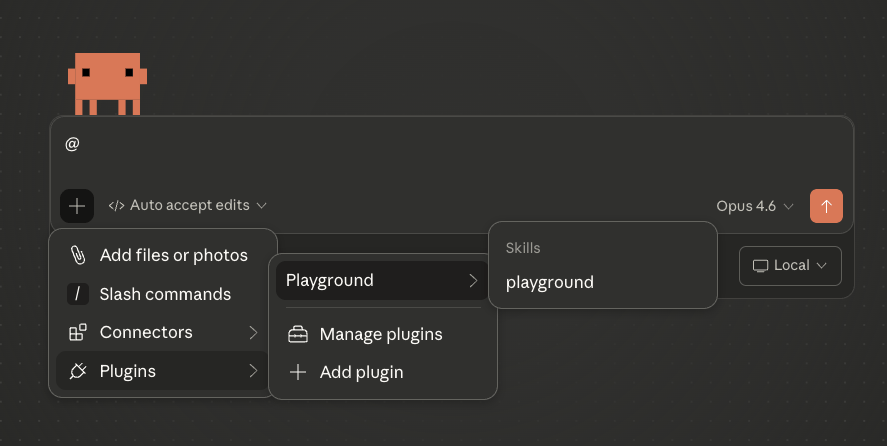Click the code brackets icon before Auto accept edits

point(116,206)
